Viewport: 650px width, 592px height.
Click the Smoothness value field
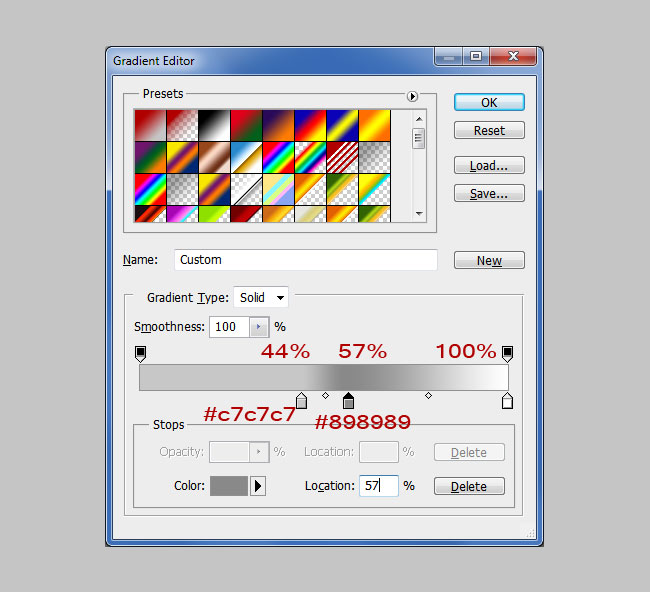pos(229,327)
